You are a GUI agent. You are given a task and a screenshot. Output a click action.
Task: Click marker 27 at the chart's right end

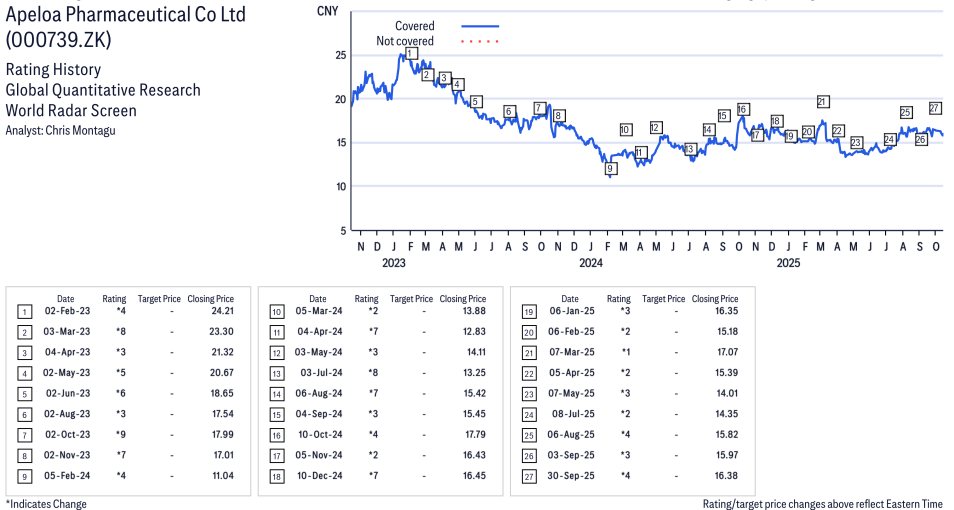pyautogui.click(x=935, y=108)
